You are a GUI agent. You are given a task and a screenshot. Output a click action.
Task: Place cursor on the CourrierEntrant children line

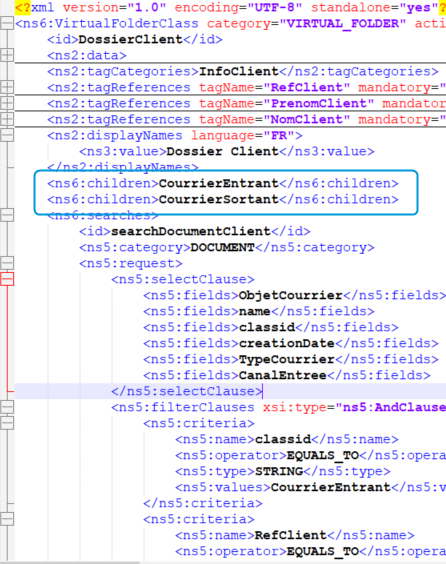pyautogui.click(x=223, y=183)
